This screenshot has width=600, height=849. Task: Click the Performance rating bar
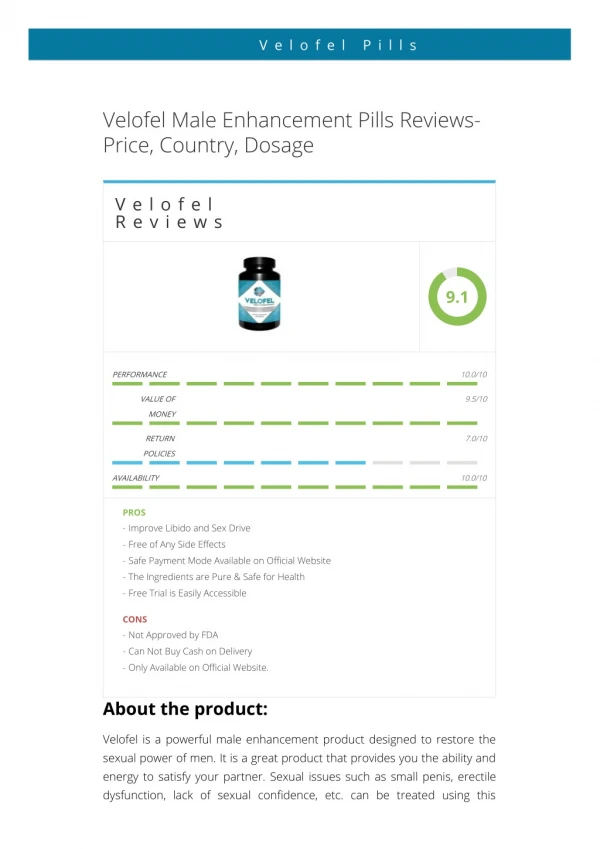(x=295, y=383)
